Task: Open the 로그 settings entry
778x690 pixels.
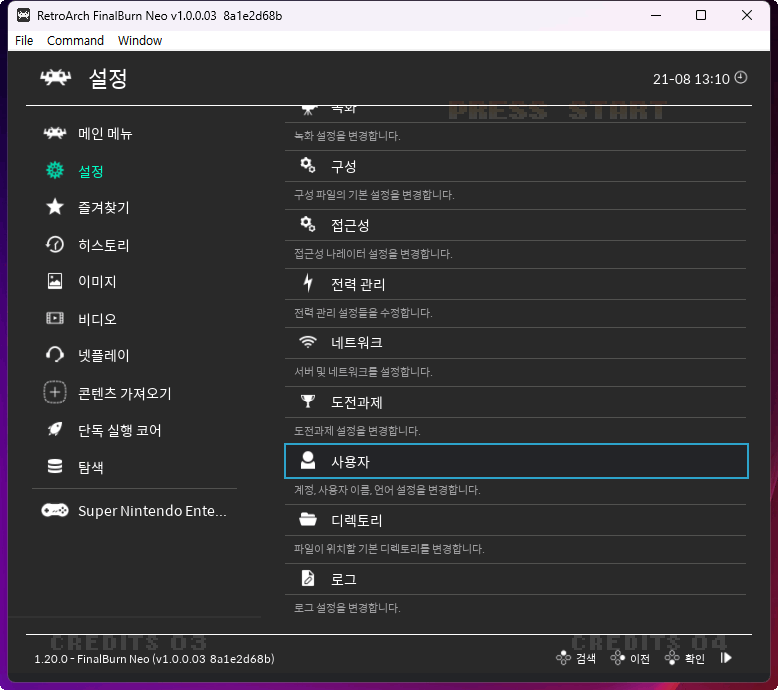Action: tap(516, 579)
